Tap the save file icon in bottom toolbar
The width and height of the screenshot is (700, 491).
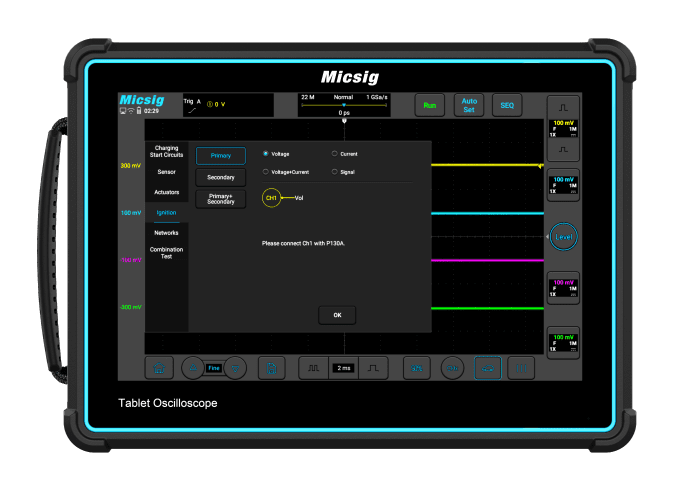[269, 368]
